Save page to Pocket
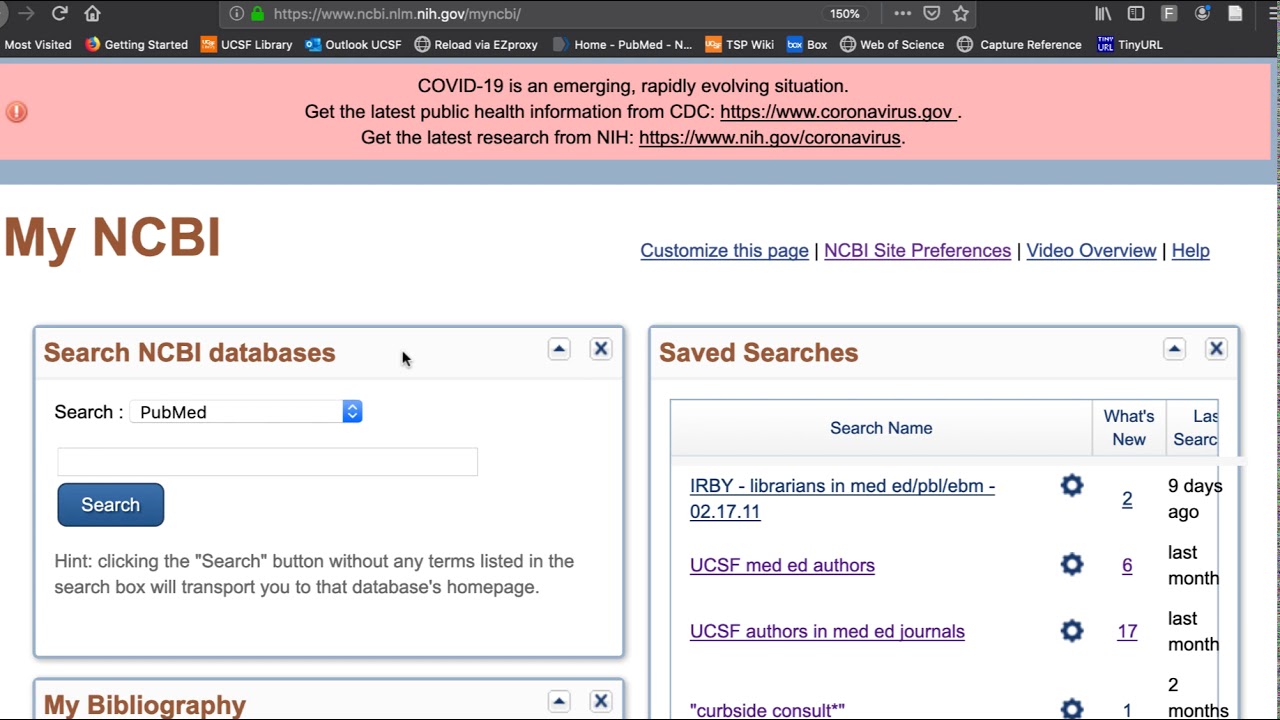1280x720 pixels. coord(931,14)
